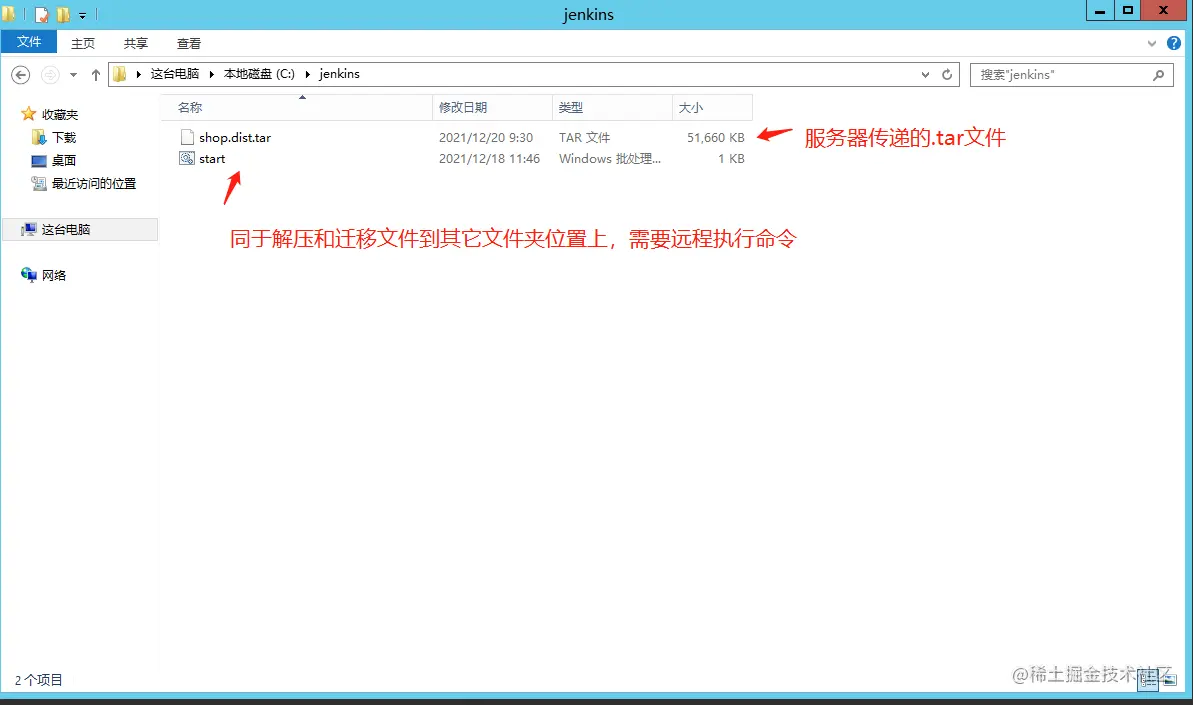
Task: Click the 2021/12/18 11:46 date cell
Action: (x=489, y=158)
